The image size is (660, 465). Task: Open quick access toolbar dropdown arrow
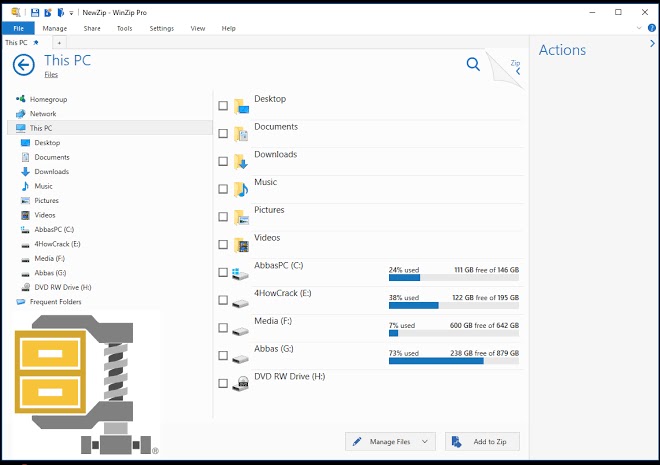tap(71, 13)
